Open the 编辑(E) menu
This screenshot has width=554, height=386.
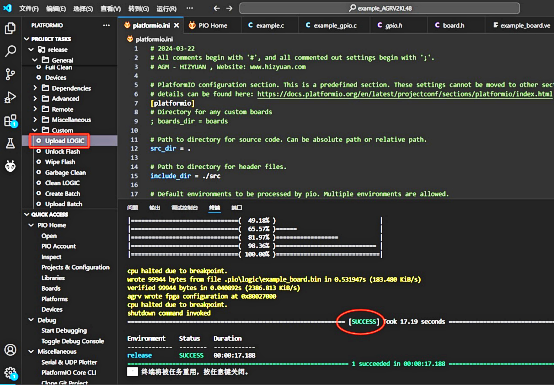pyautogui.click(x=56, y=8)
